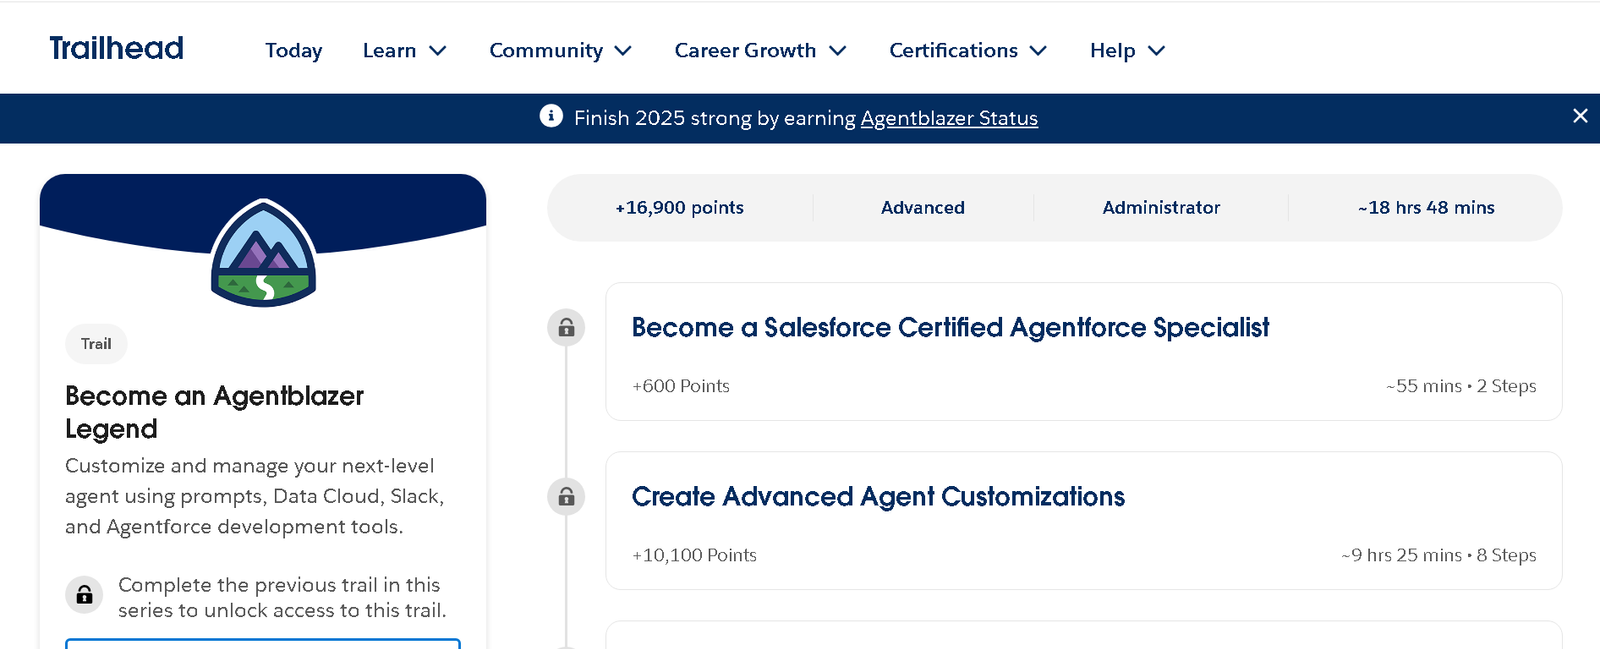This screenshot has height=649, width=1600.
Task: Open the Today menu item
Action: pyautogui.click(x=293, y=51)
